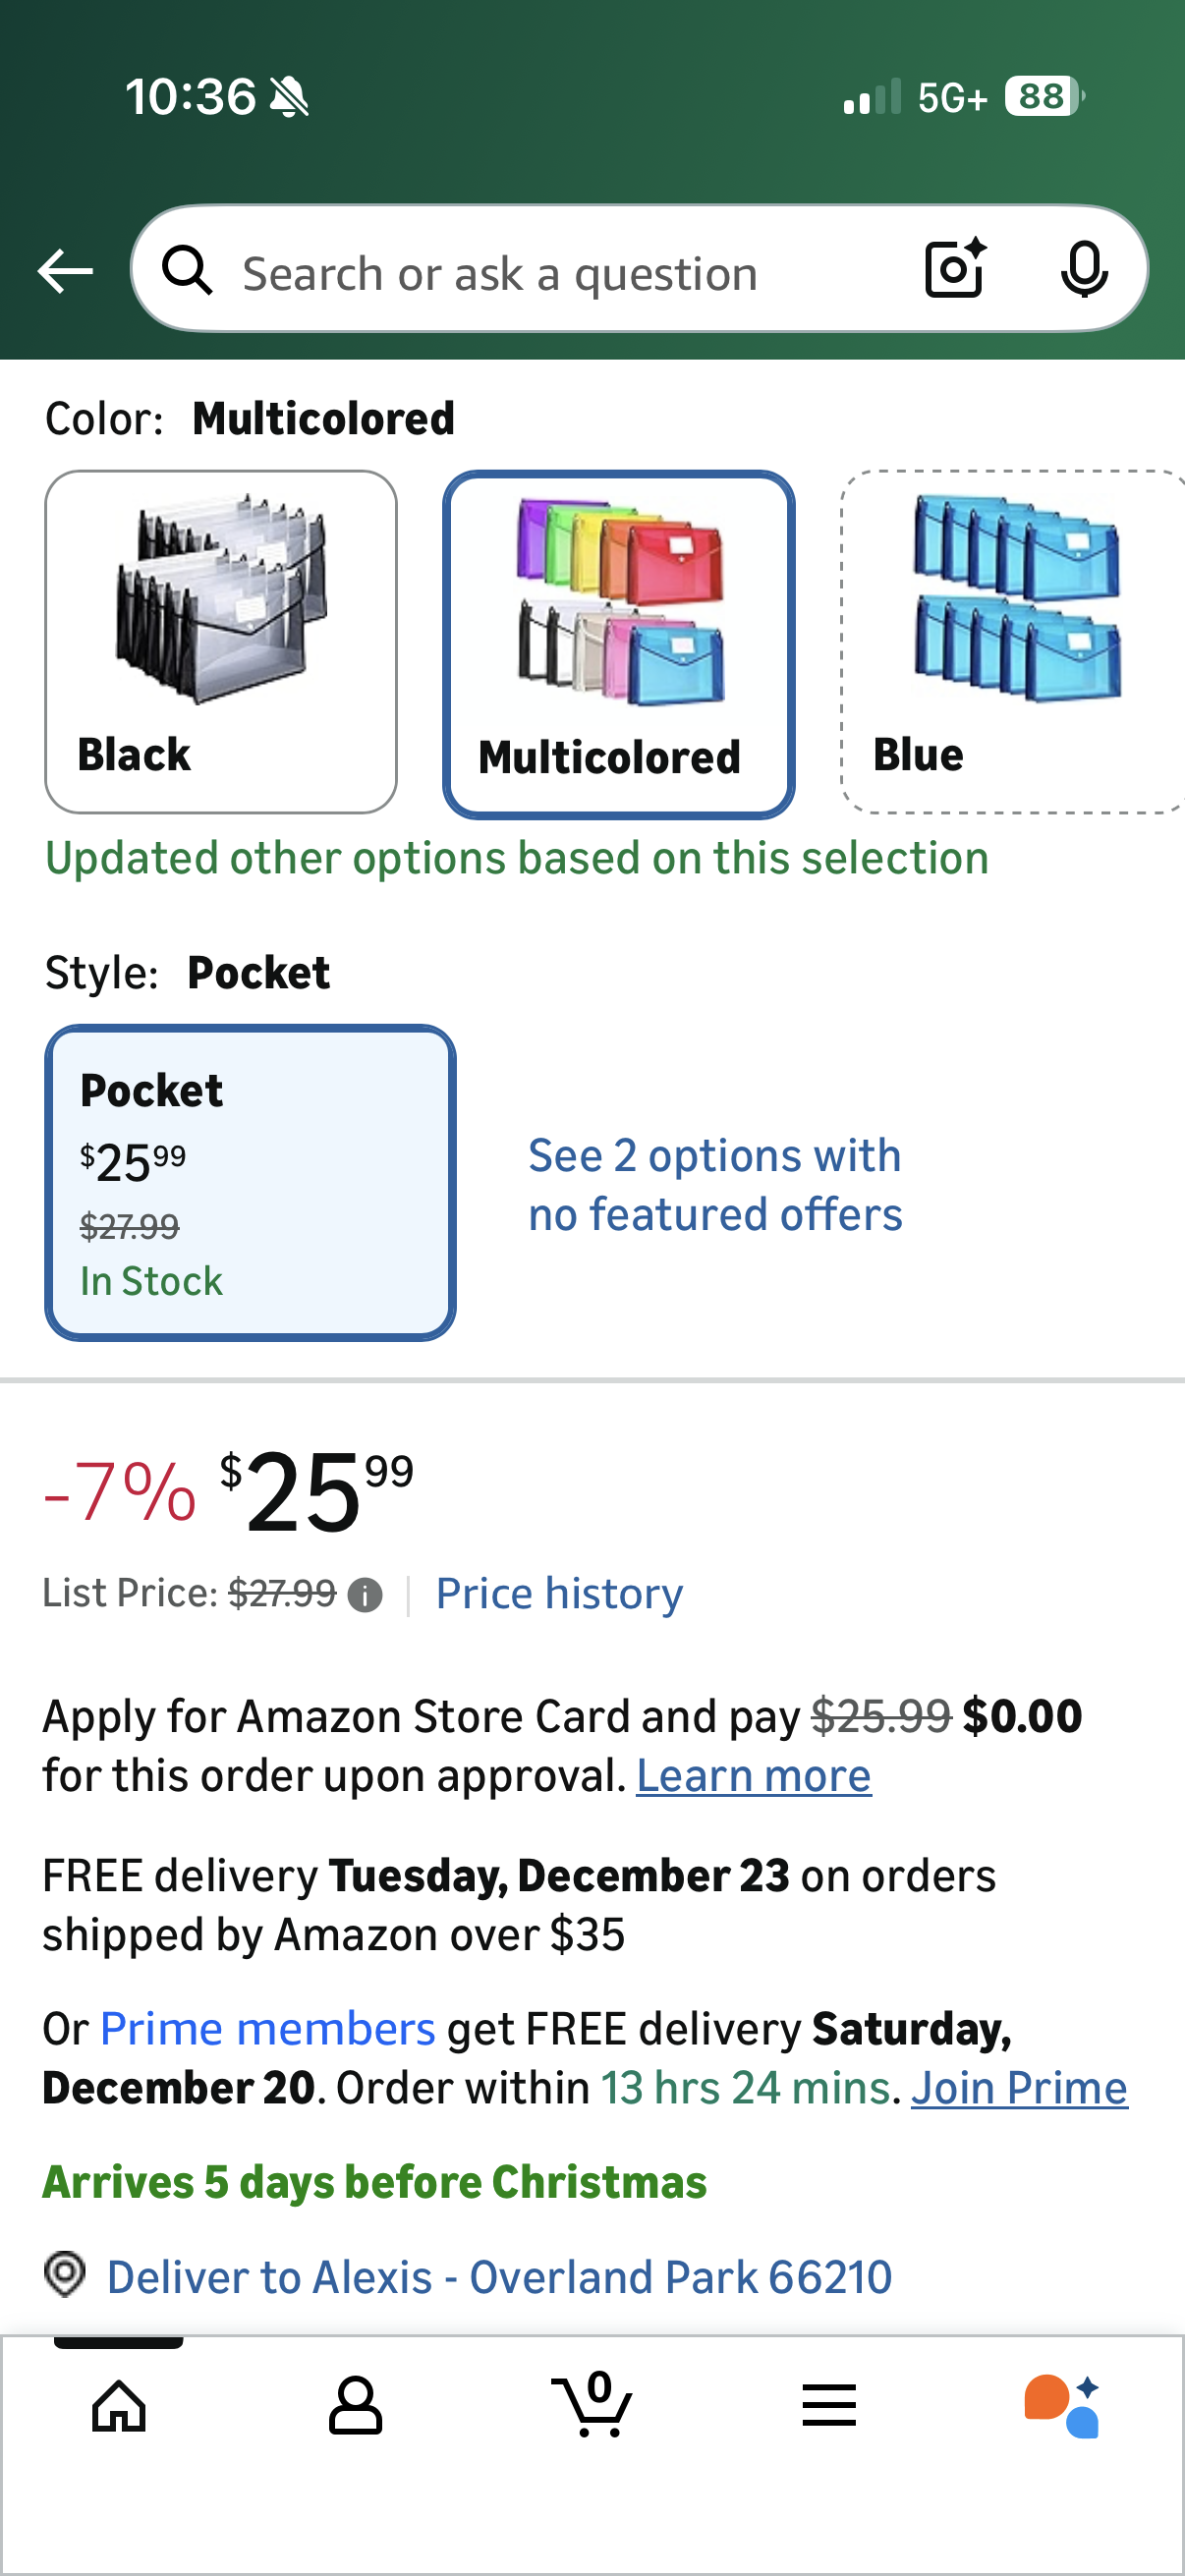
Task: Click the Prime members link
Action: coord(268,2029)
